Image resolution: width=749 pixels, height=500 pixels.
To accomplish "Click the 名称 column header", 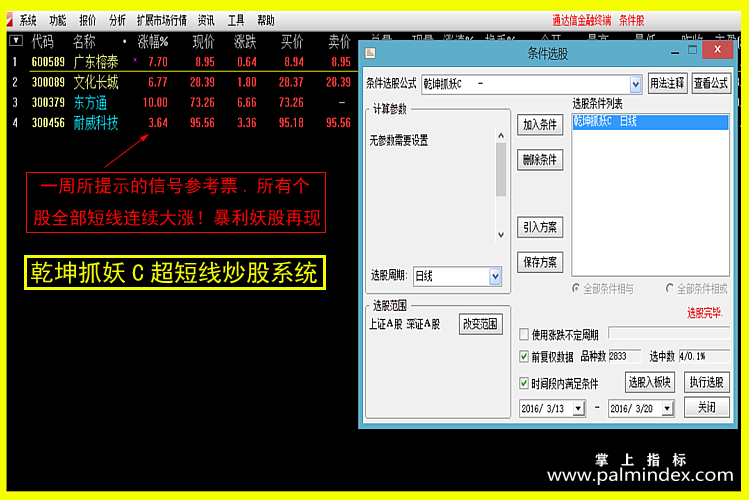I will click(x=84, y=42).
